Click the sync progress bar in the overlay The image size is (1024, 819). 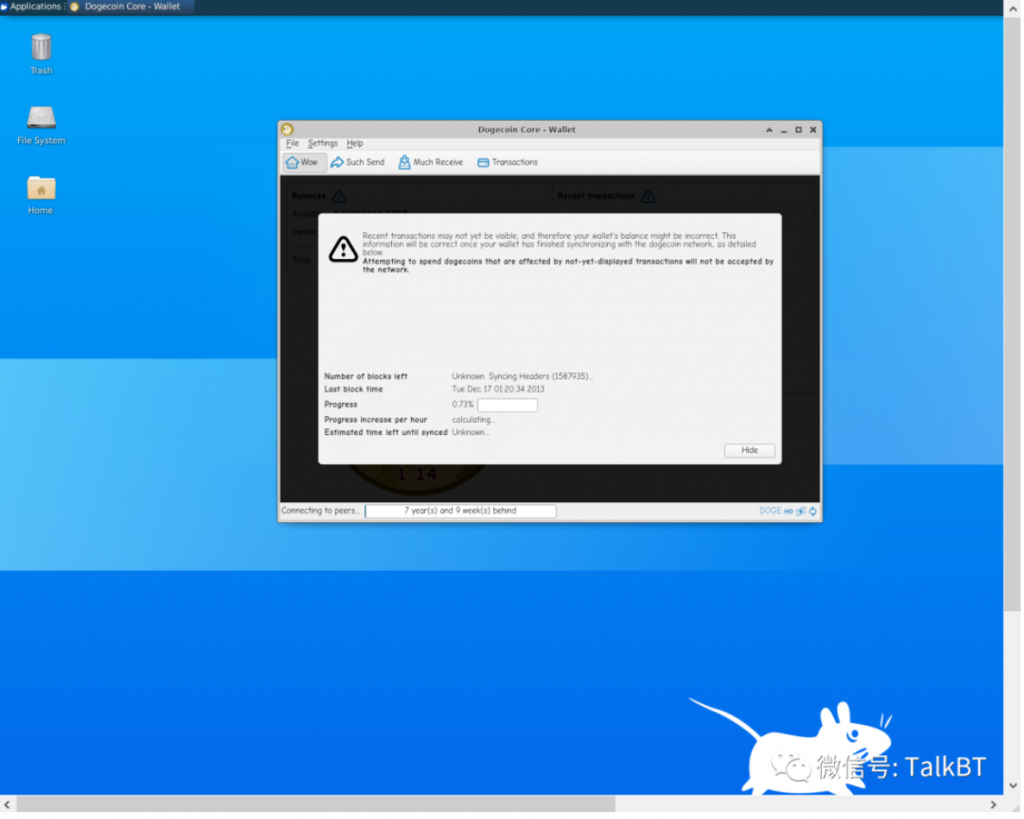pyautogui.click(x=507, y=406)
